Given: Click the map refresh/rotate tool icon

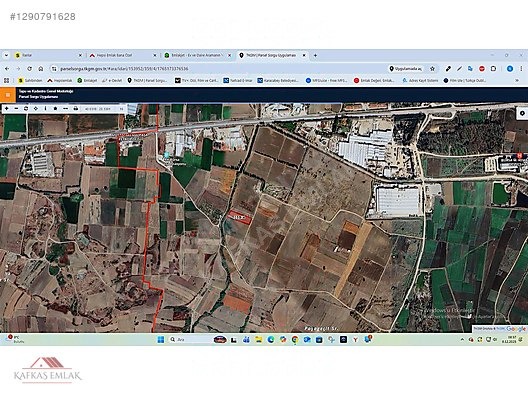Looking at the screenshot, I should [x=26, y=109].
